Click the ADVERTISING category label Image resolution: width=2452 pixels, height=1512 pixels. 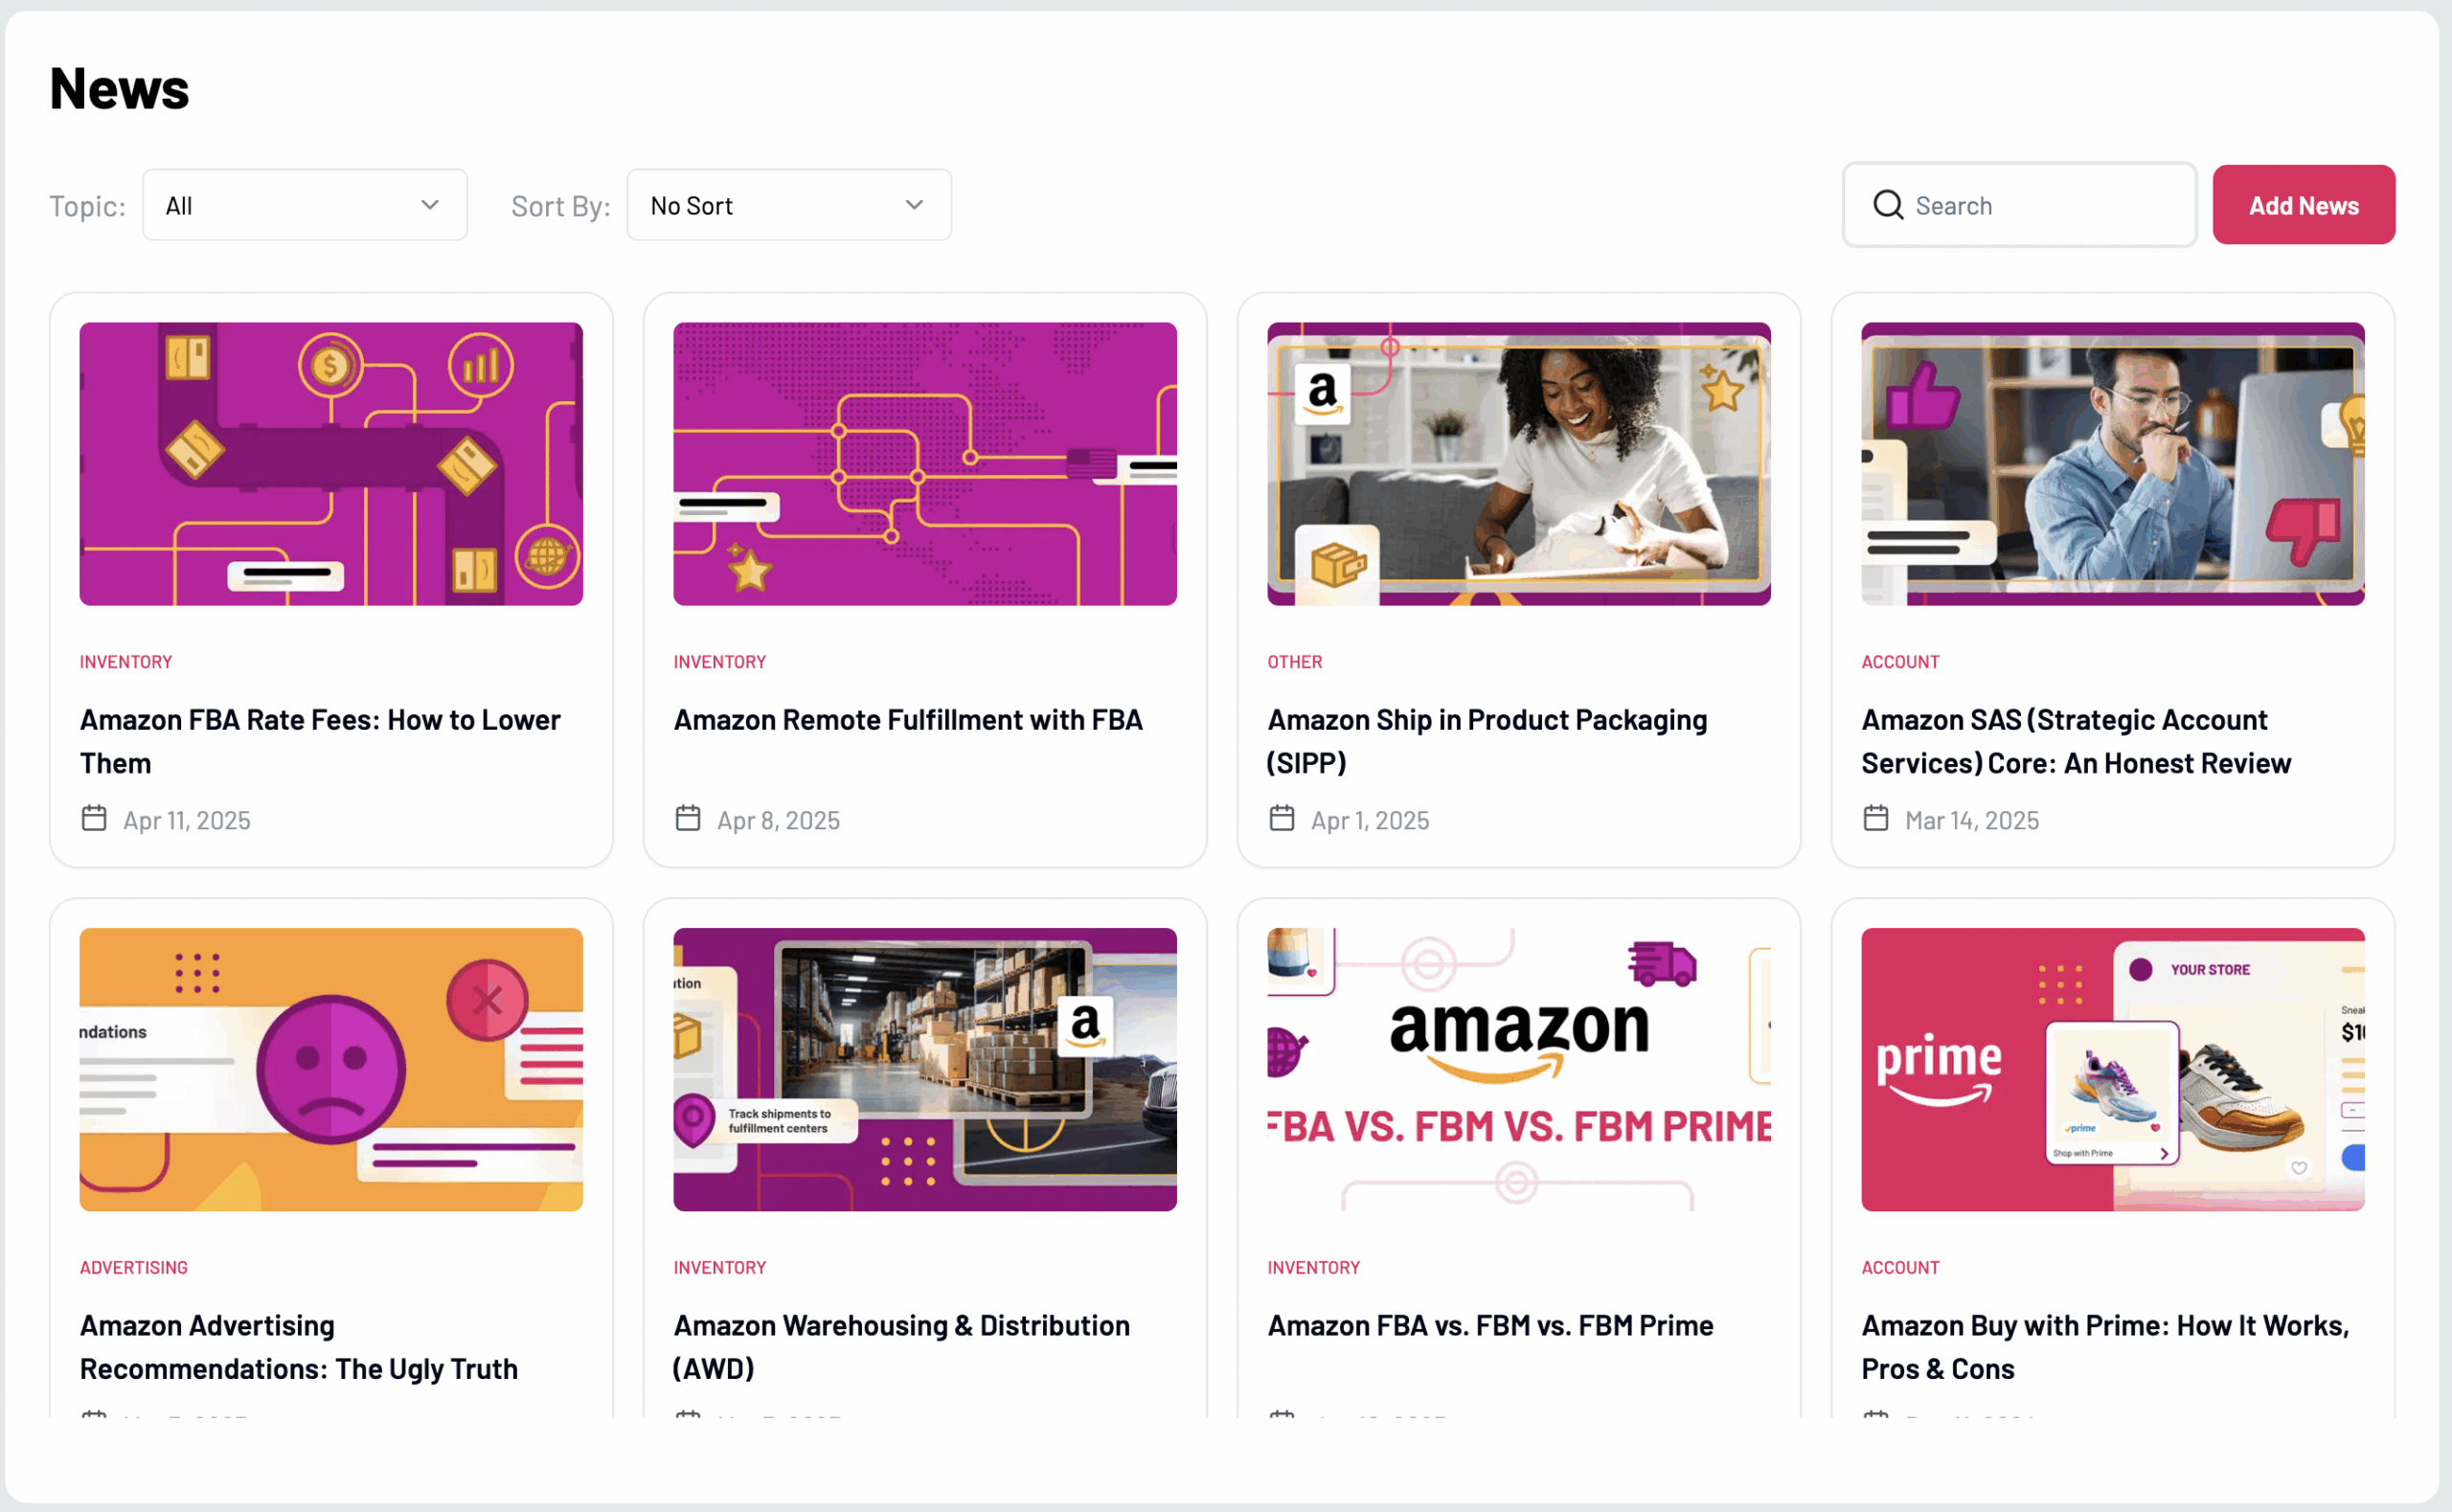tap(134, 1267)
